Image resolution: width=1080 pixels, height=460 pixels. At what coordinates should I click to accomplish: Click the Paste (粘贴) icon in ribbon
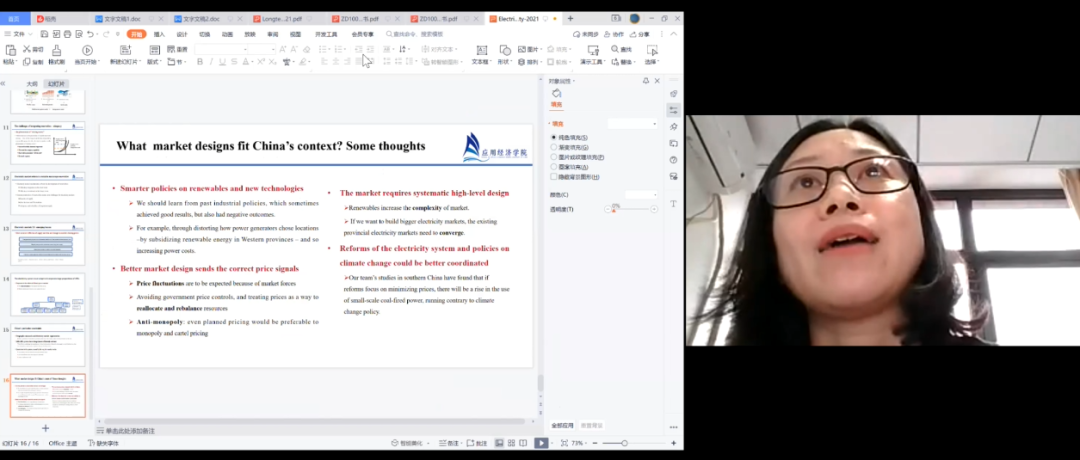pyautogui.click(x=8, y=51)
